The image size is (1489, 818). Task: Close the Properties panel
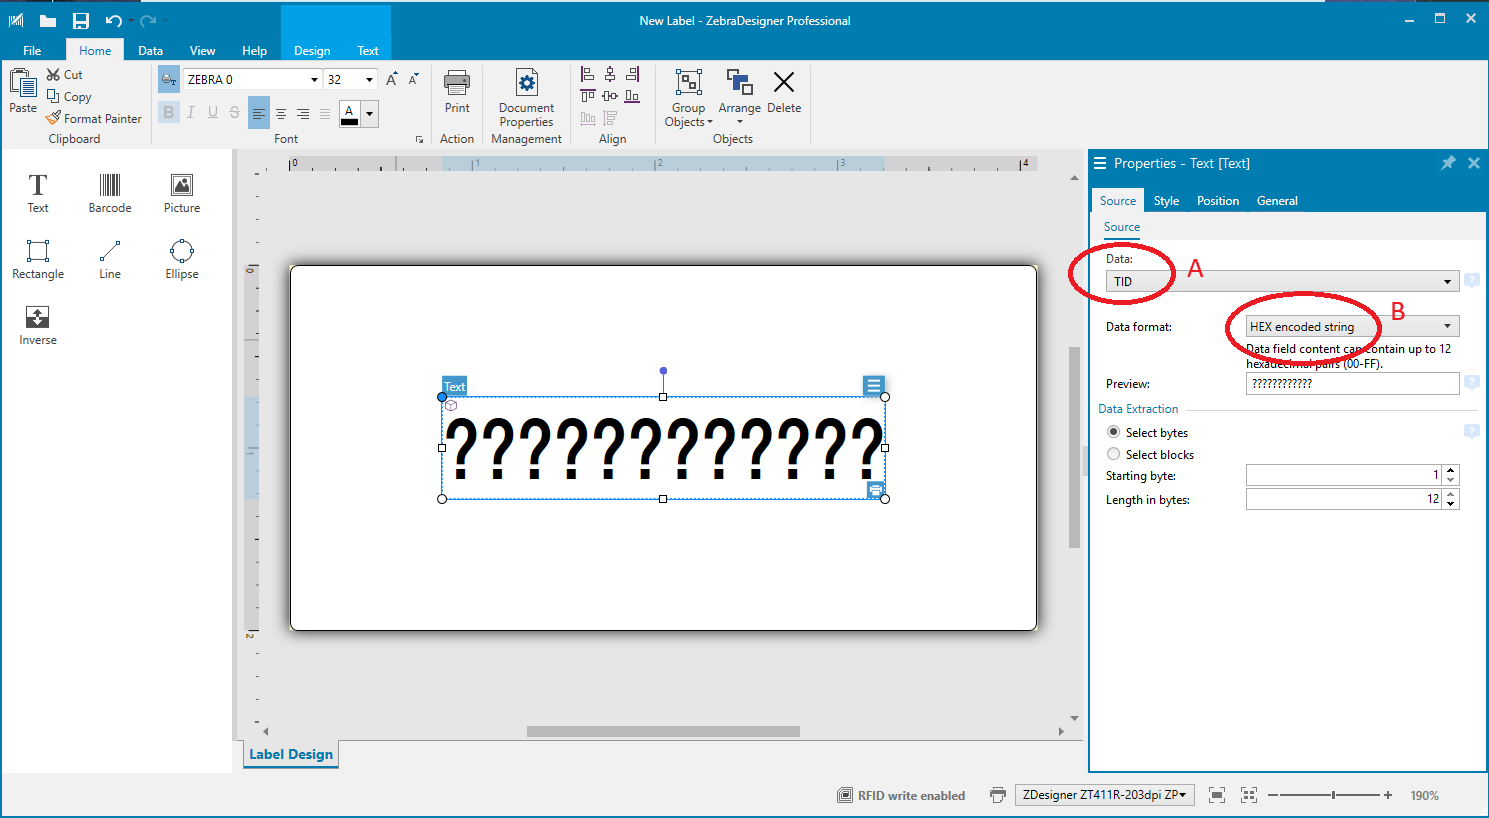1473,163
